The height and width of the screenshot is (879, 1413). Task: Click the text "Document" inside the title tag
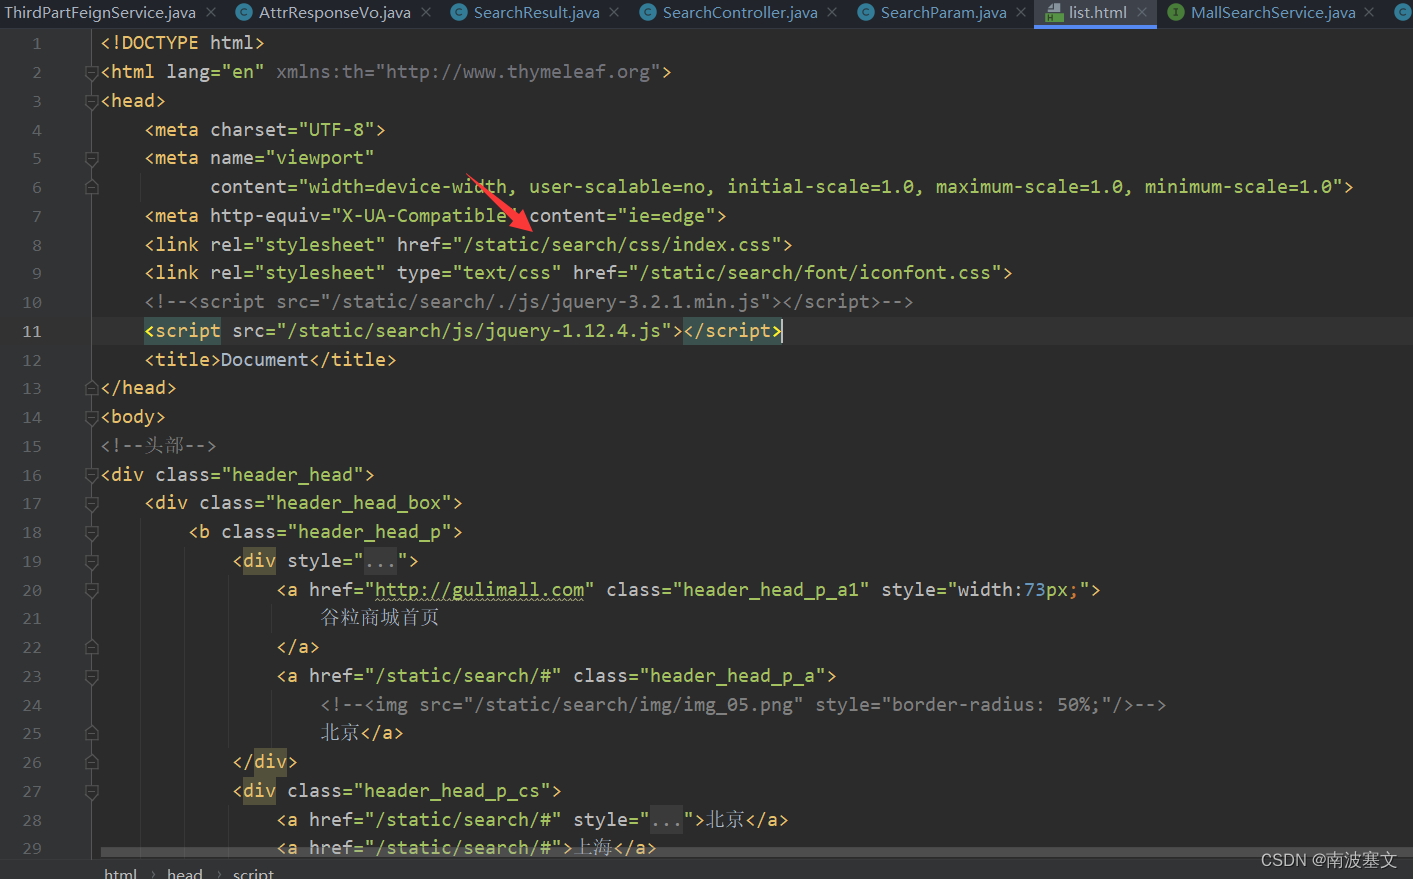pyautogui.click(x=265, y=360)
